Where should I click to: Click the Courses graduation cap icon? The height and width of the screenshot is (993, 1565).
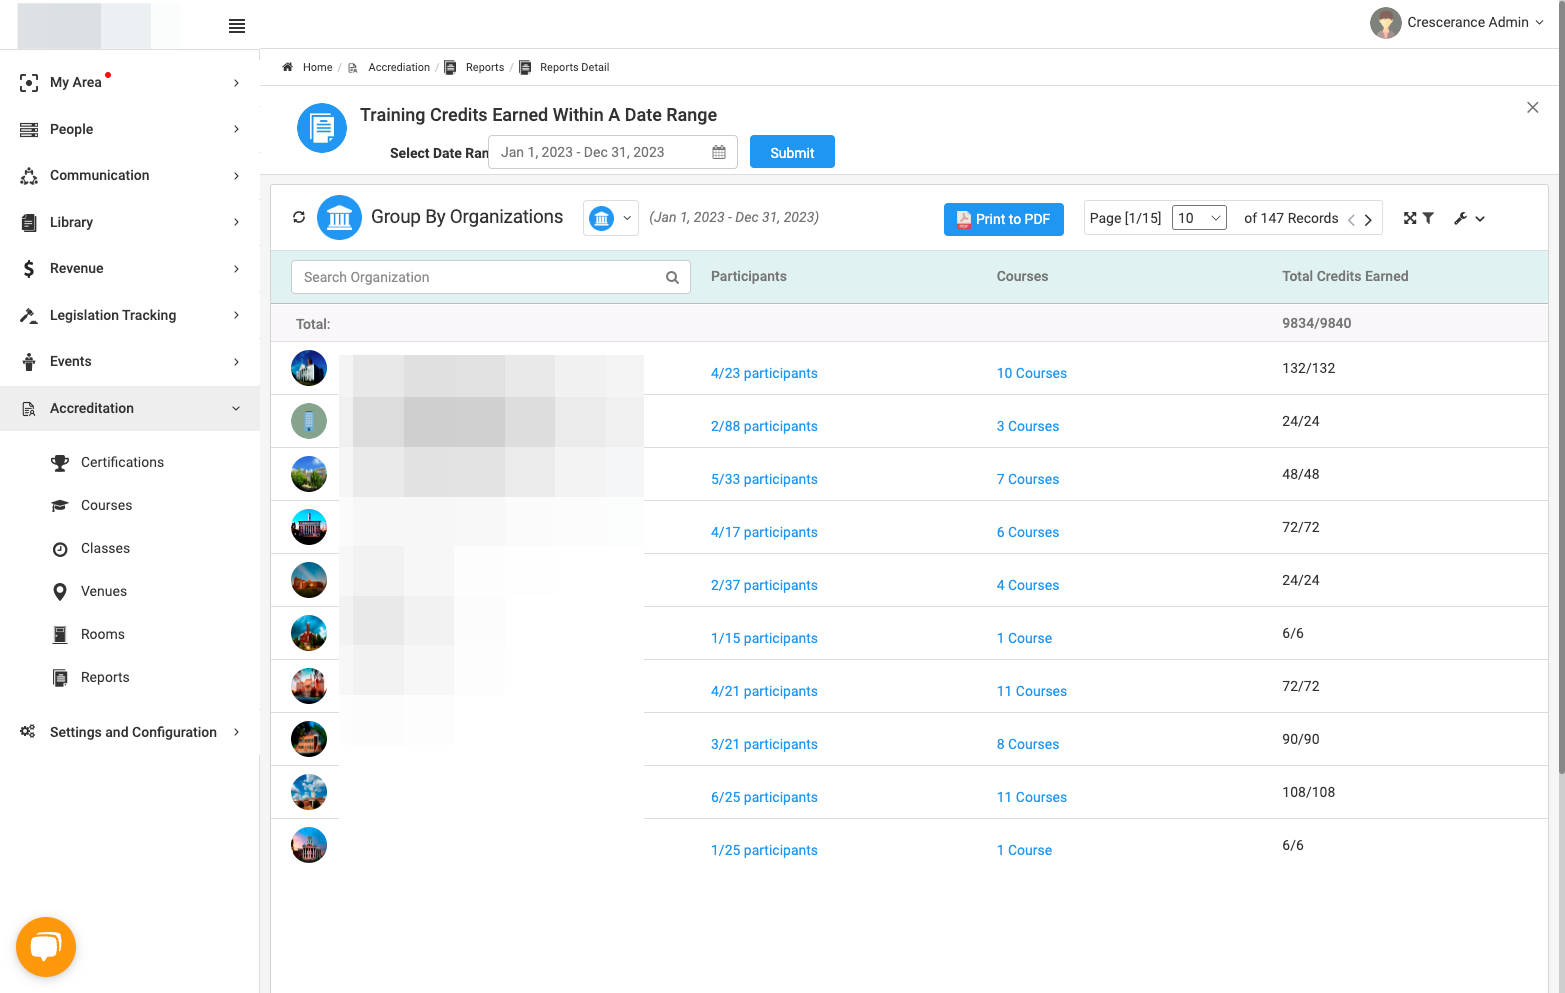click(60, 505)
